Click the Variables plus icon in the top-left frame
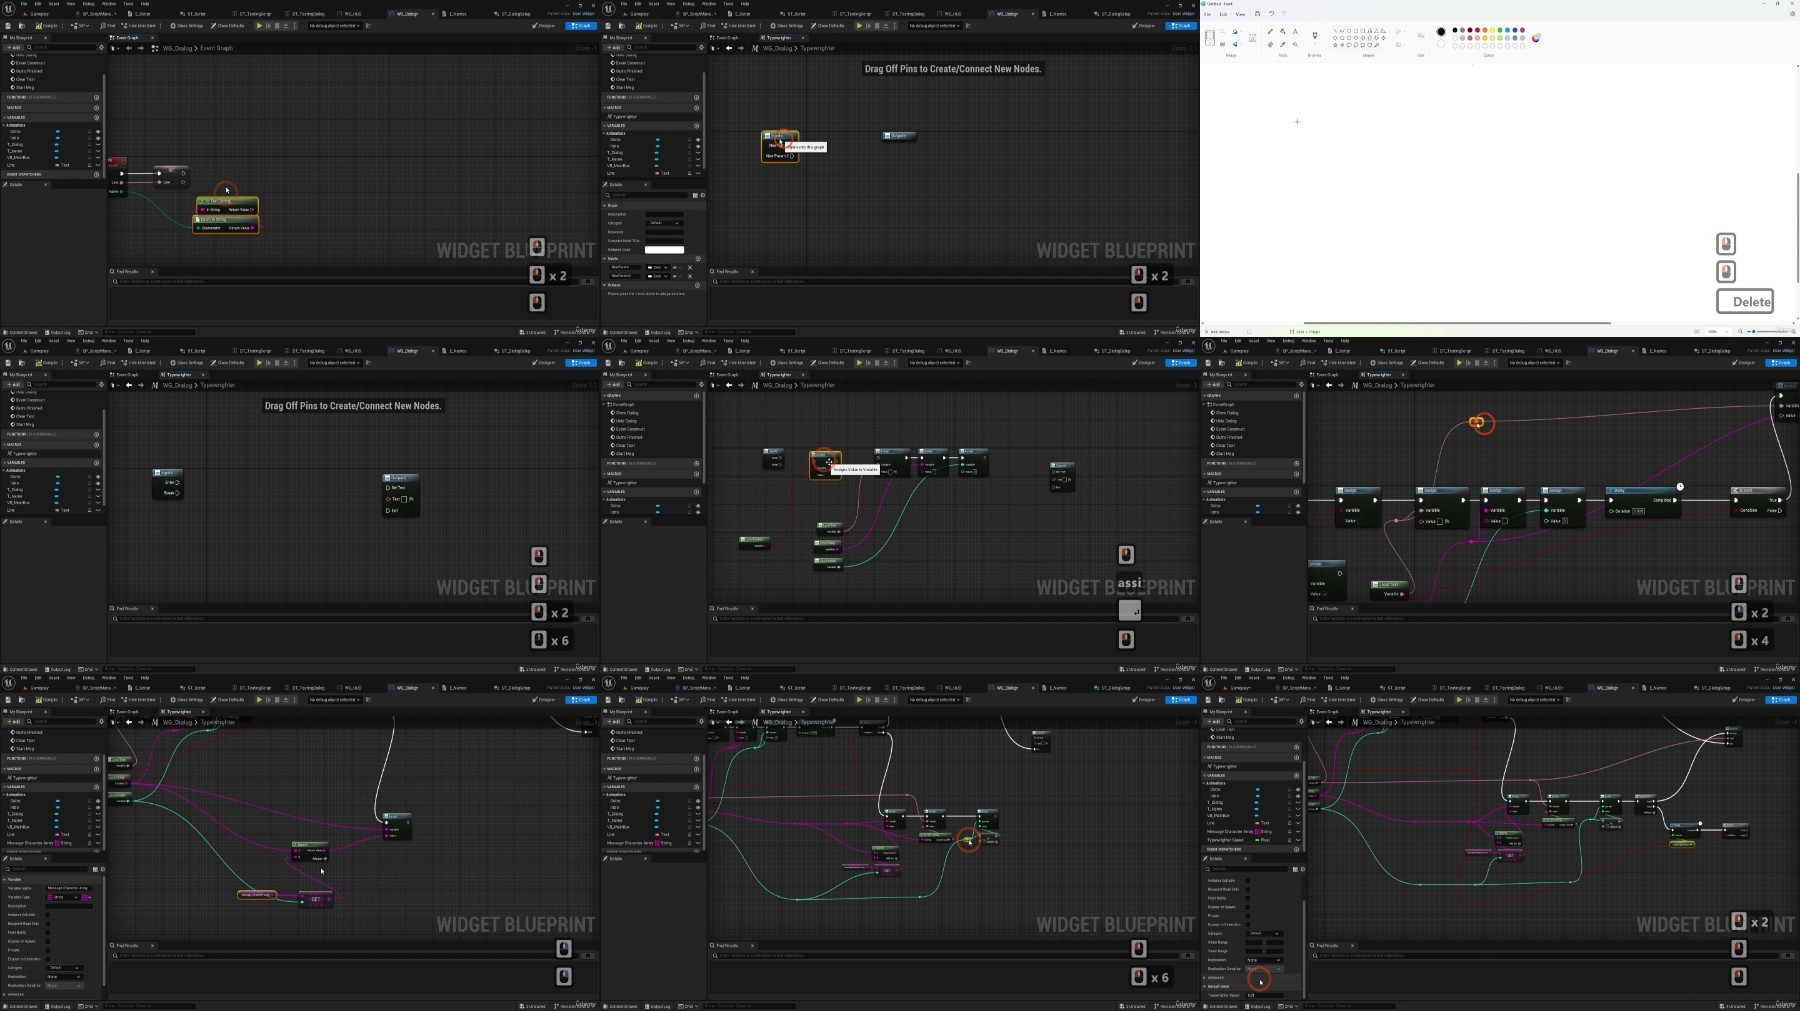The height and width of the screenshot is (1011, 1800). tap(96, 117)
